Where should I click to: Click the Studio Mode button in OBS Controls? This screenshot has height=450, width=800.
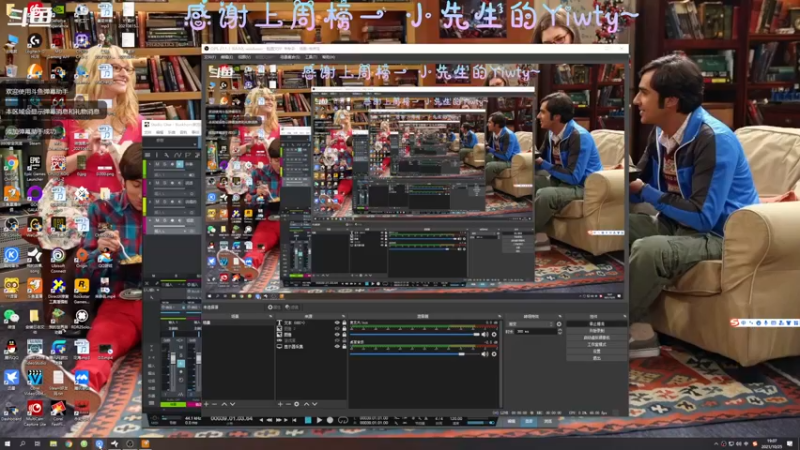point(596,344)
